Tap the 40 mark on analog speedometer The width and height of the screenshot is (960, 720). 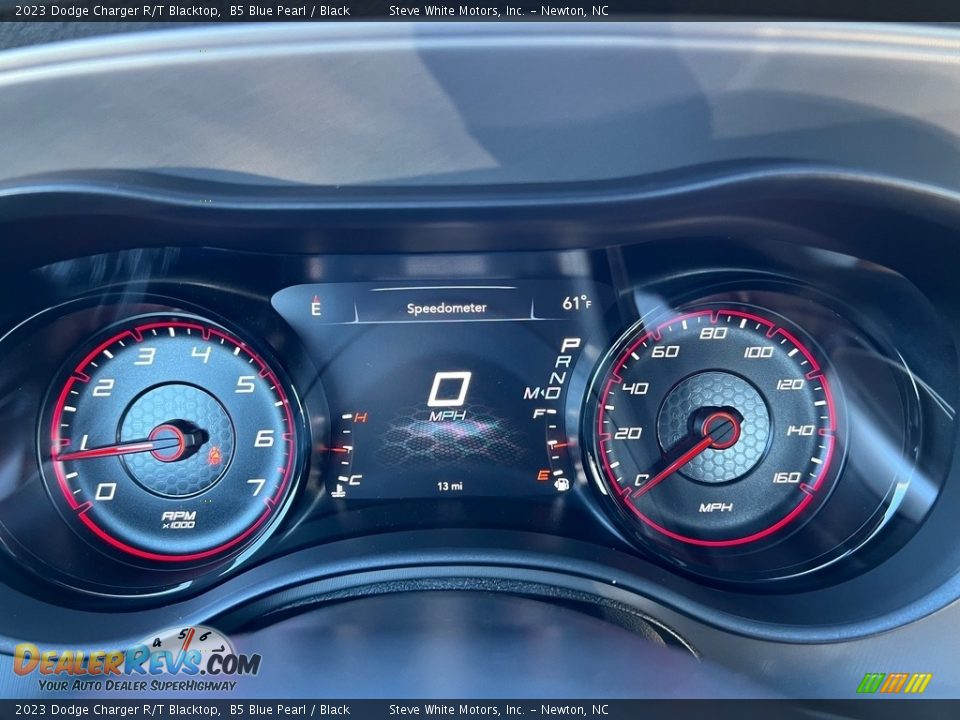pyautogui.click(x=636, y=388)
